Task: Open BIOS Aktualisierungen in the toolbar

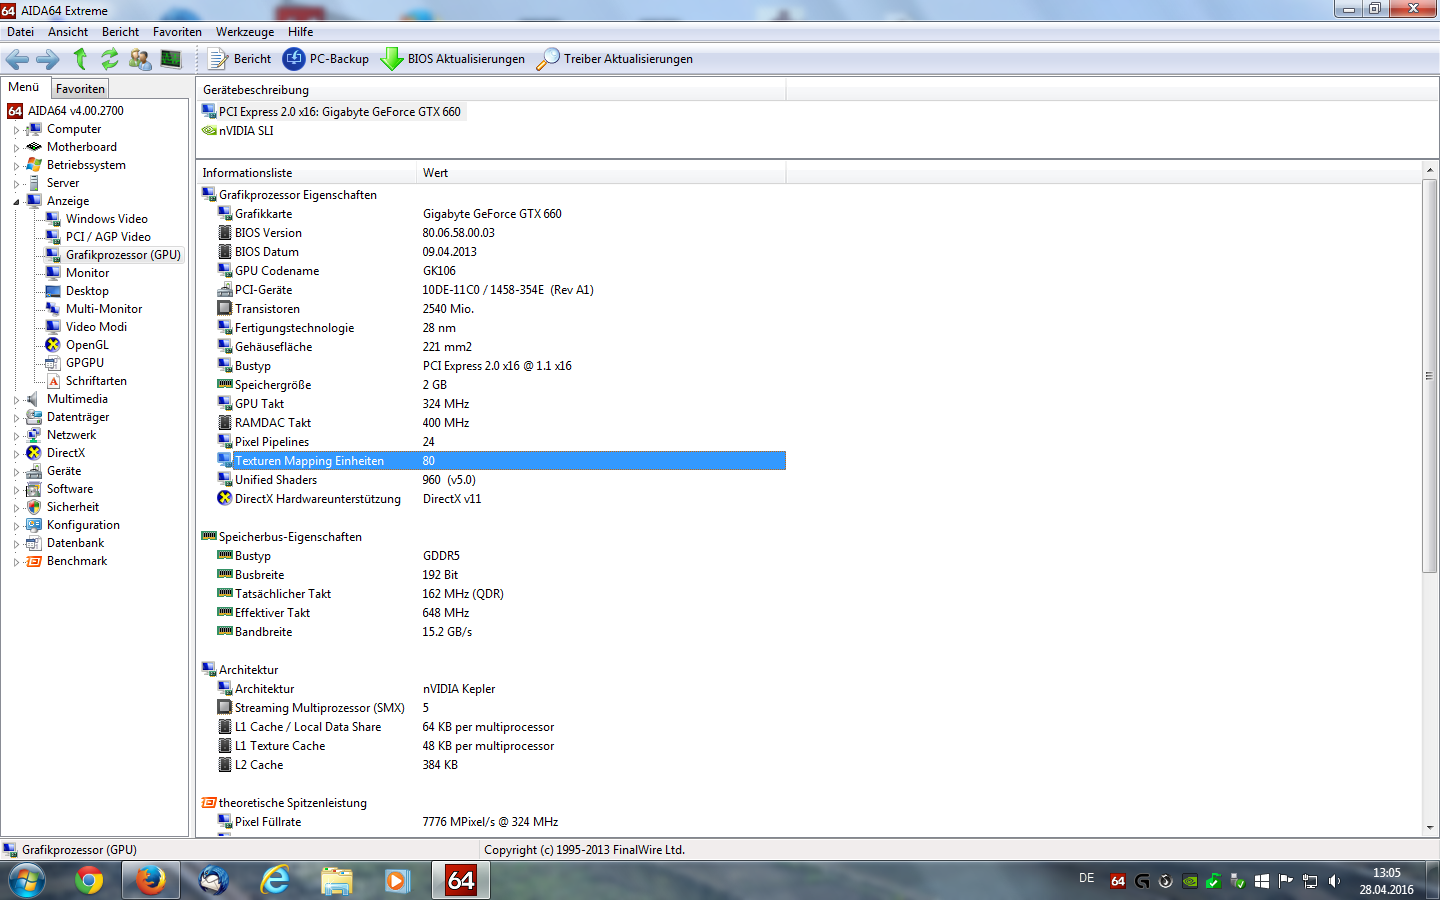Action: tap(453, 59)
